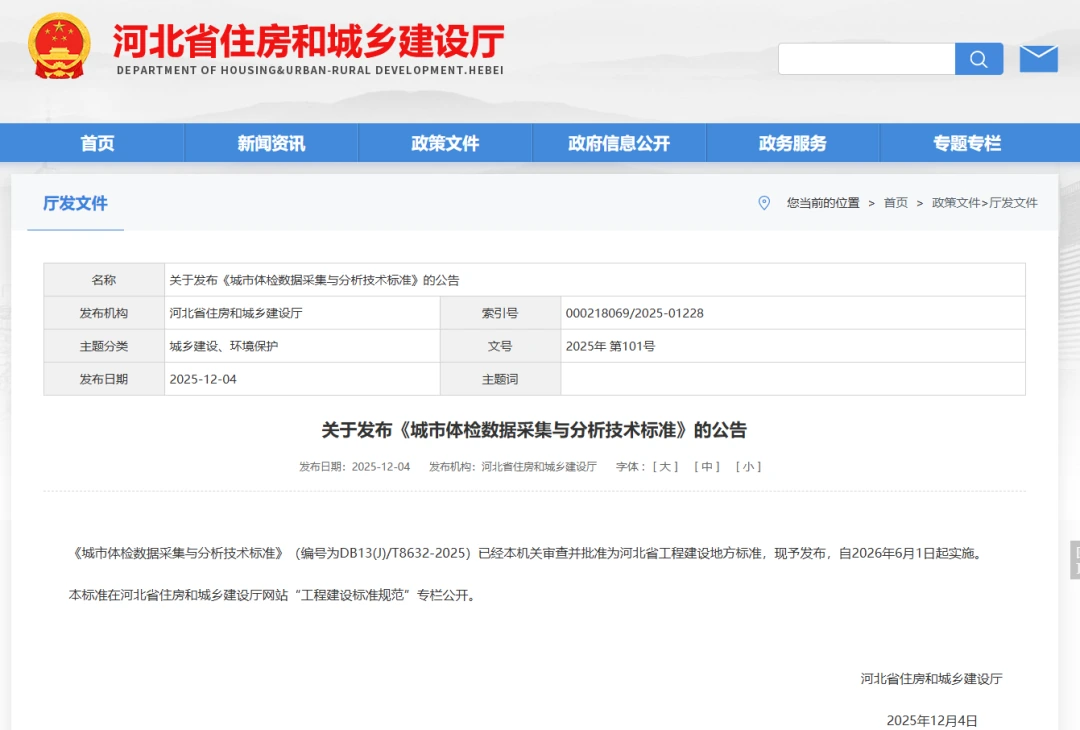1080x730 pixels.
Task: Click the 厅发文件 breadcrumb link
Action: (1013, 202)
